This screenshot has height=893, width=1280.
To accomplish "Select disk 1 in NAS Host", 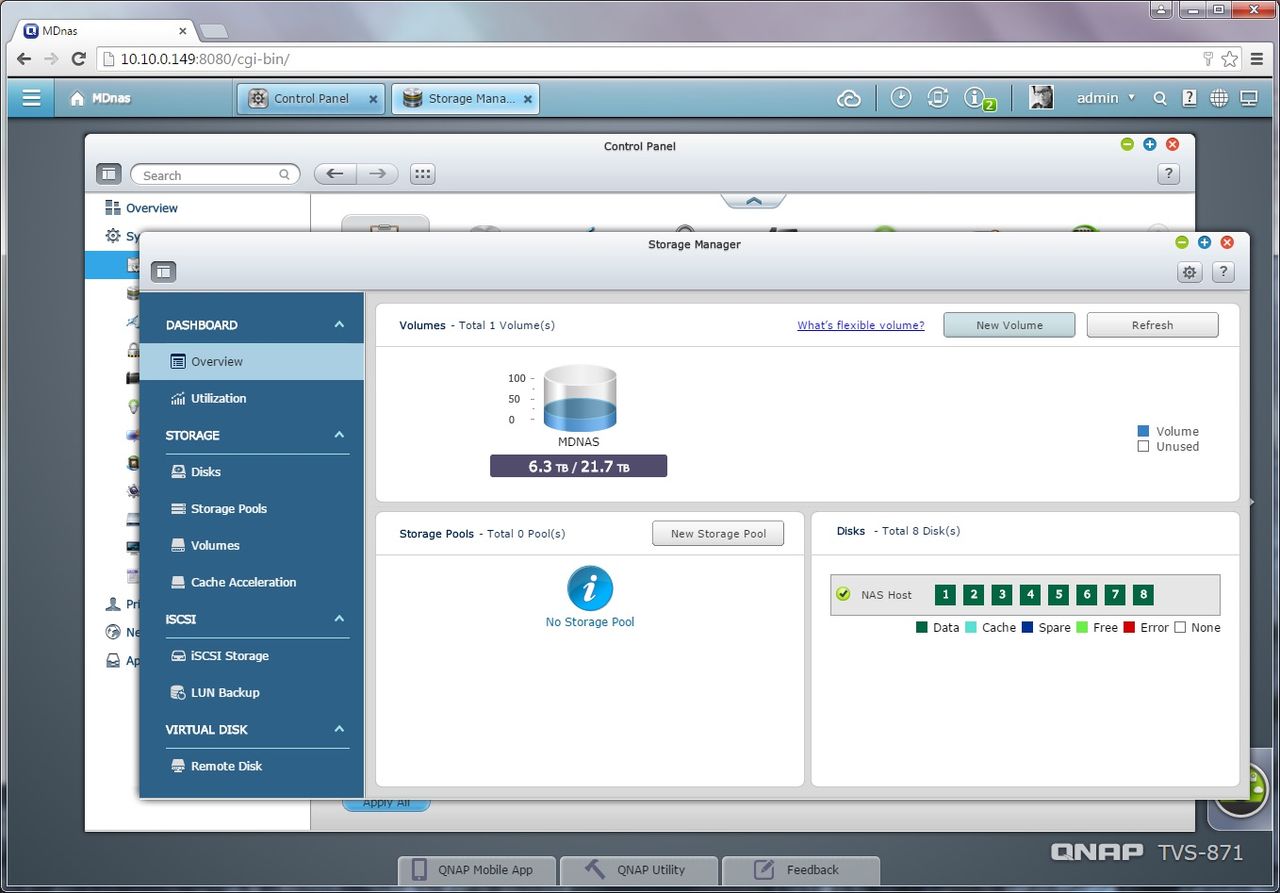I will (x=945, y=595).
